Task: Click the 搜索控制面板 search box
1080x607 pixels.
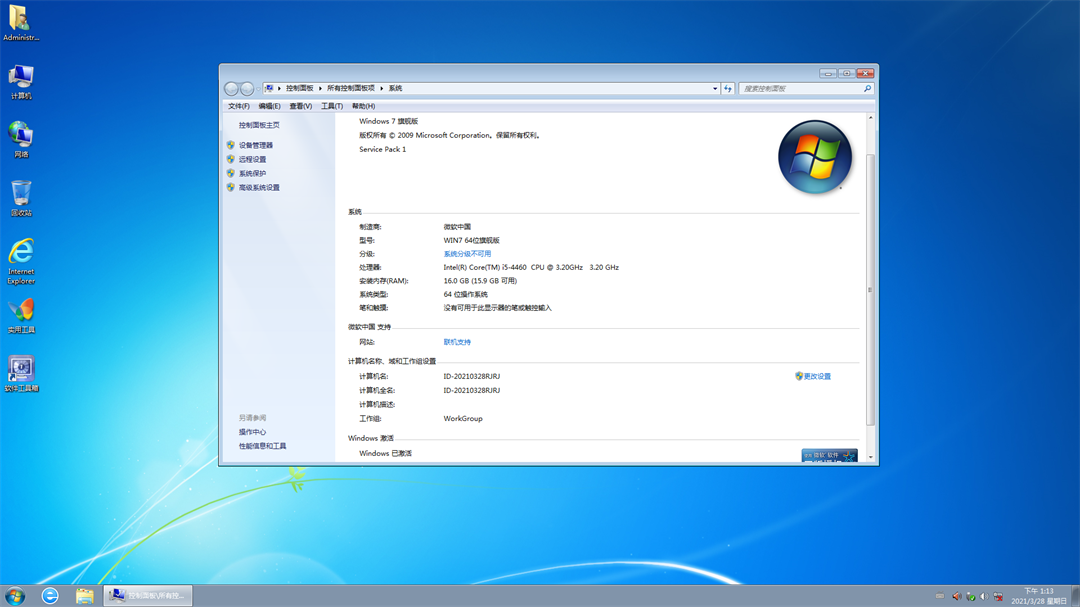Action: coord(800,89)
